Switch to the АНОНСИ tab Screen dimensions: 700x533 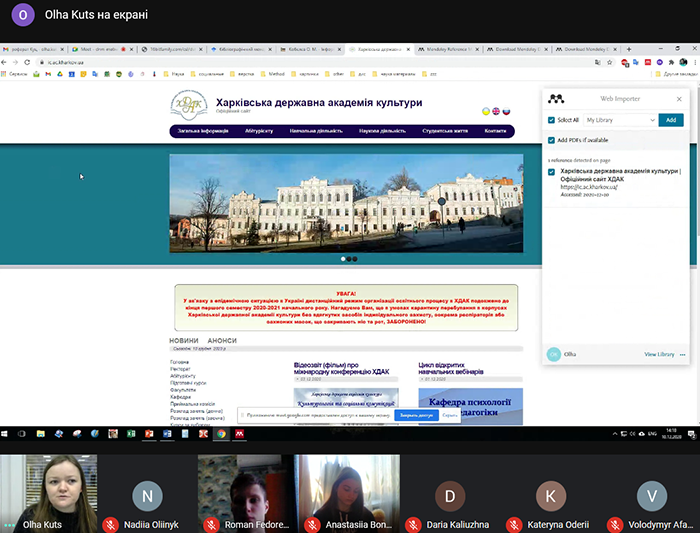point(222,341)
